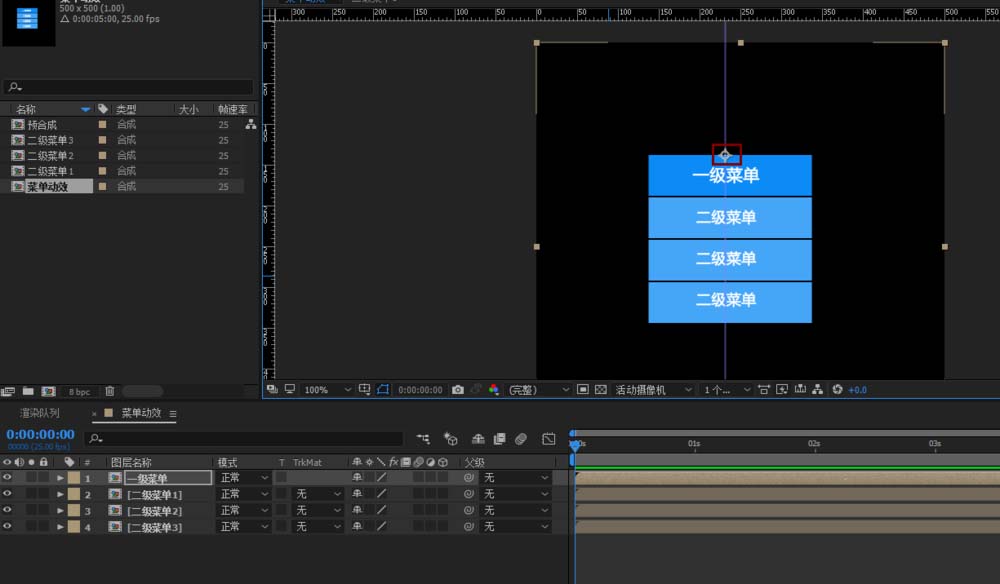Create a new folder in project panel
This screenshot has width=1000, height=584.
[x=28, y=391]
